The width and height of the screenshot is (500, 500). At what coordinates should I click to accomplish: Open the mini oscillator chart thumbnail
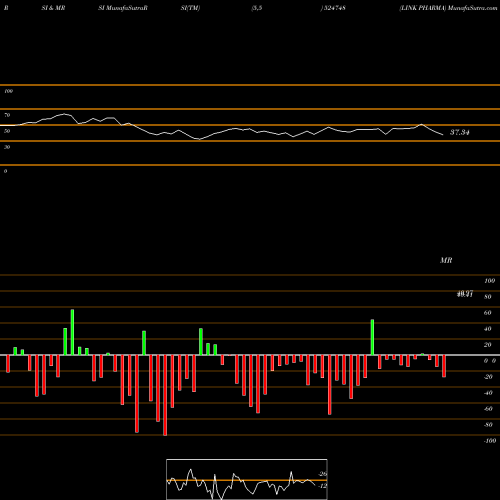click(247, 479)
